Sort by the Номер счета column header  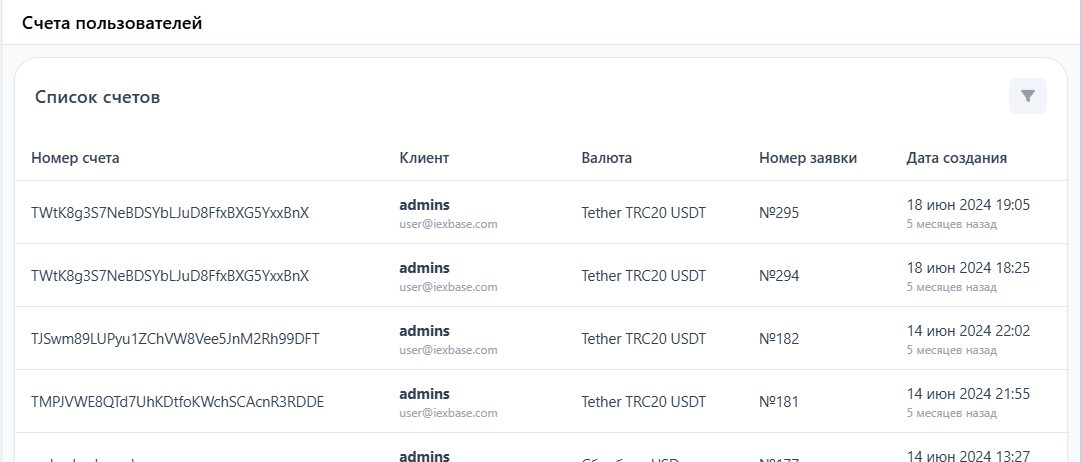coord(75,158)
